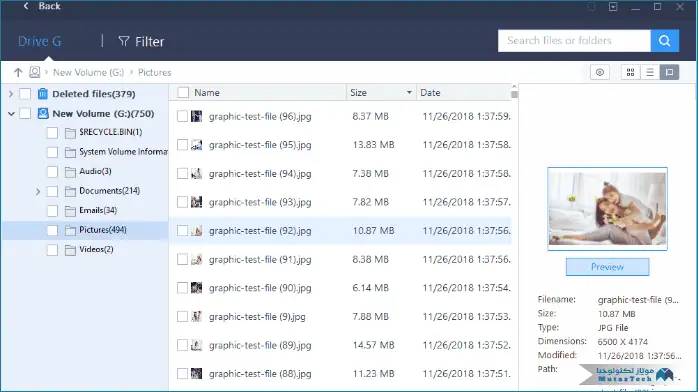
Task: Switch to grid thumbnail view
Action: pyautogui.click(x=630, y=72)
